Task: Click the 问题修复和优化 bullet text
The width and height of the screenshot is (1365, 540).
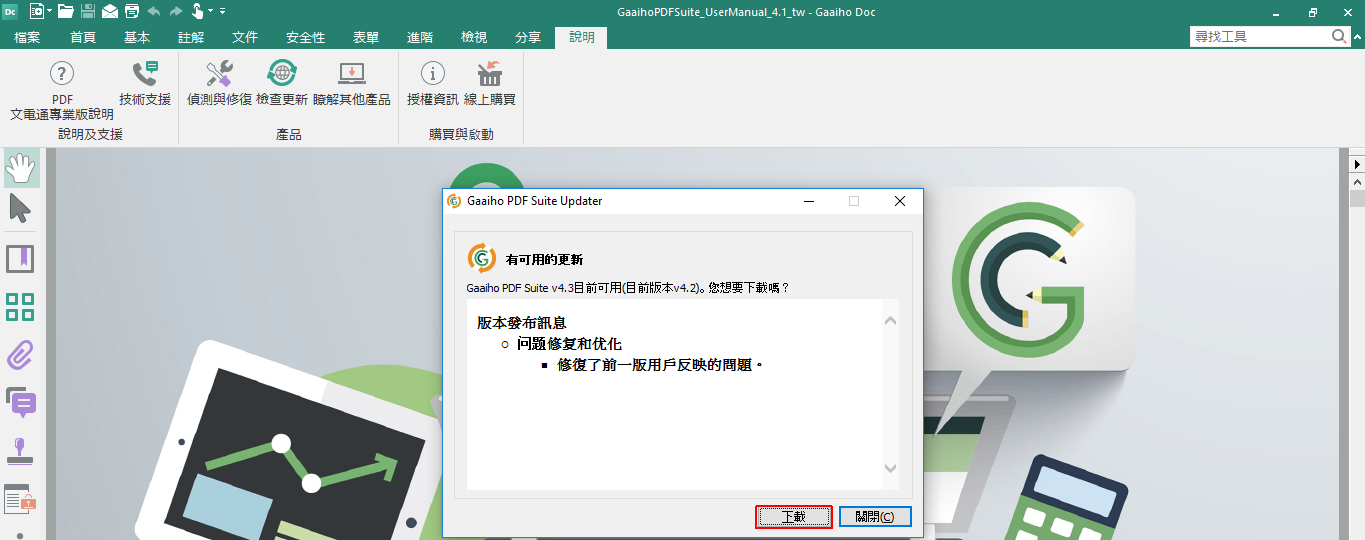Action: [569, 344]
